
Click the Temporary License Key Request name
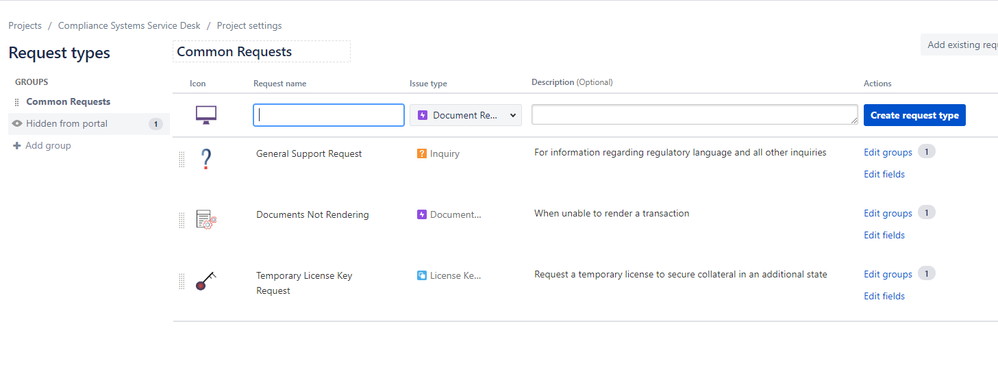click(x=304, y=283)
